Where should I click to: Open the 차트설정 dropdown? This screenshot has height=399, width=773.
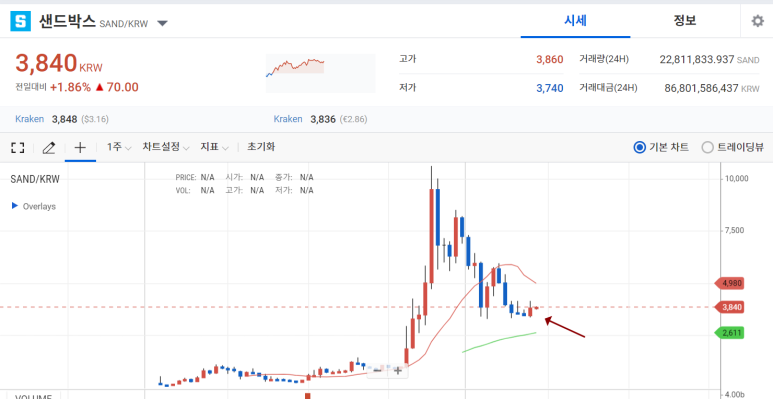coord(166,147)
